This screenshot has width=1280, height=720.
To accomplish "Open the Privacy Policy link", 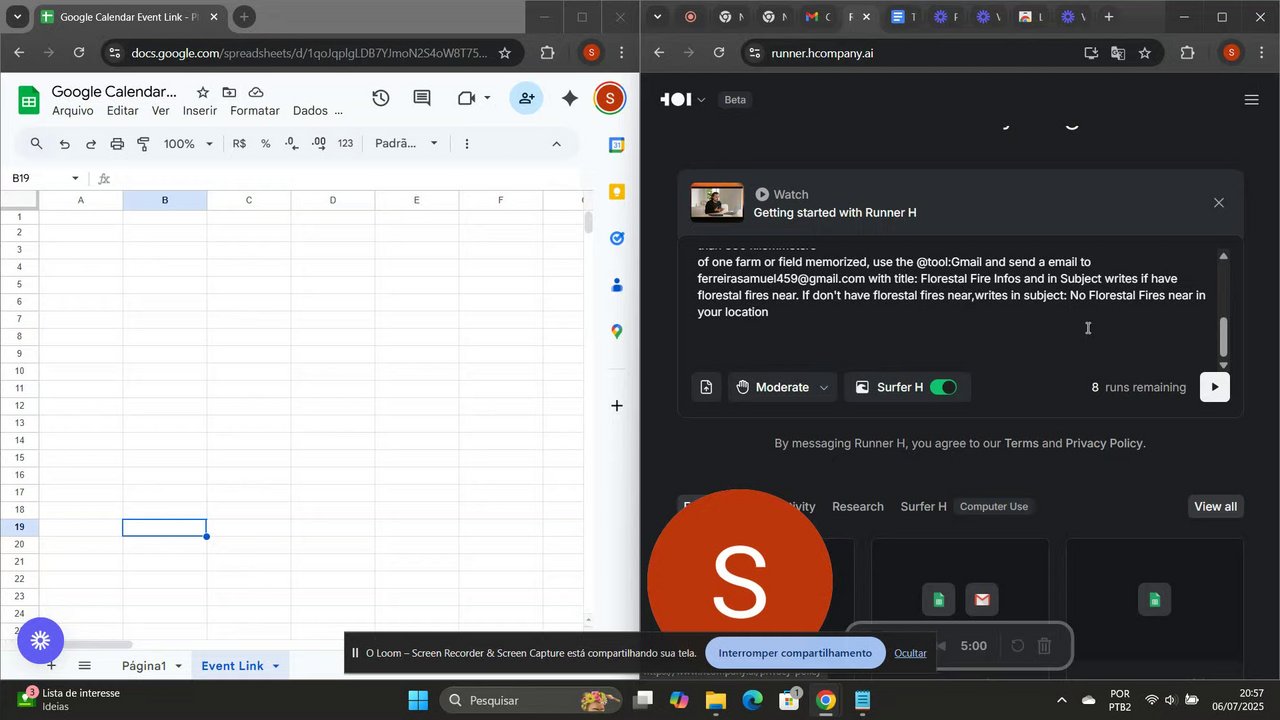I will tap(1103, 443).
